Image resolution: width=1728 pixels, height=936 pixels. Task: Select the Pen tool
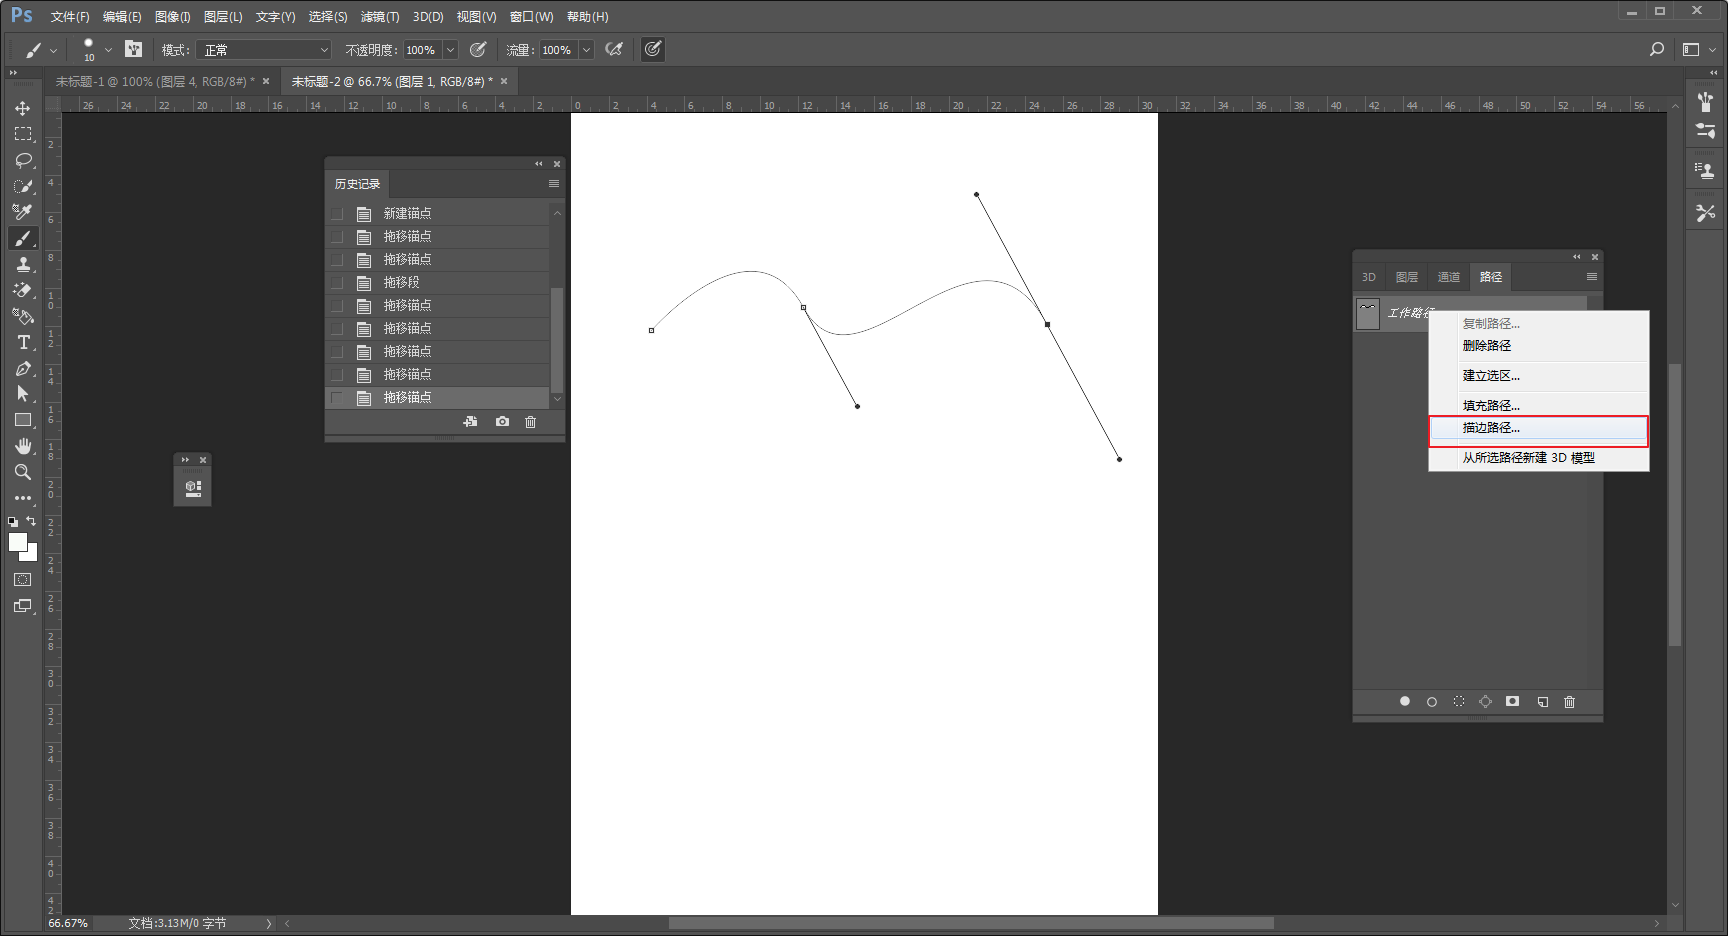point(22,368)
